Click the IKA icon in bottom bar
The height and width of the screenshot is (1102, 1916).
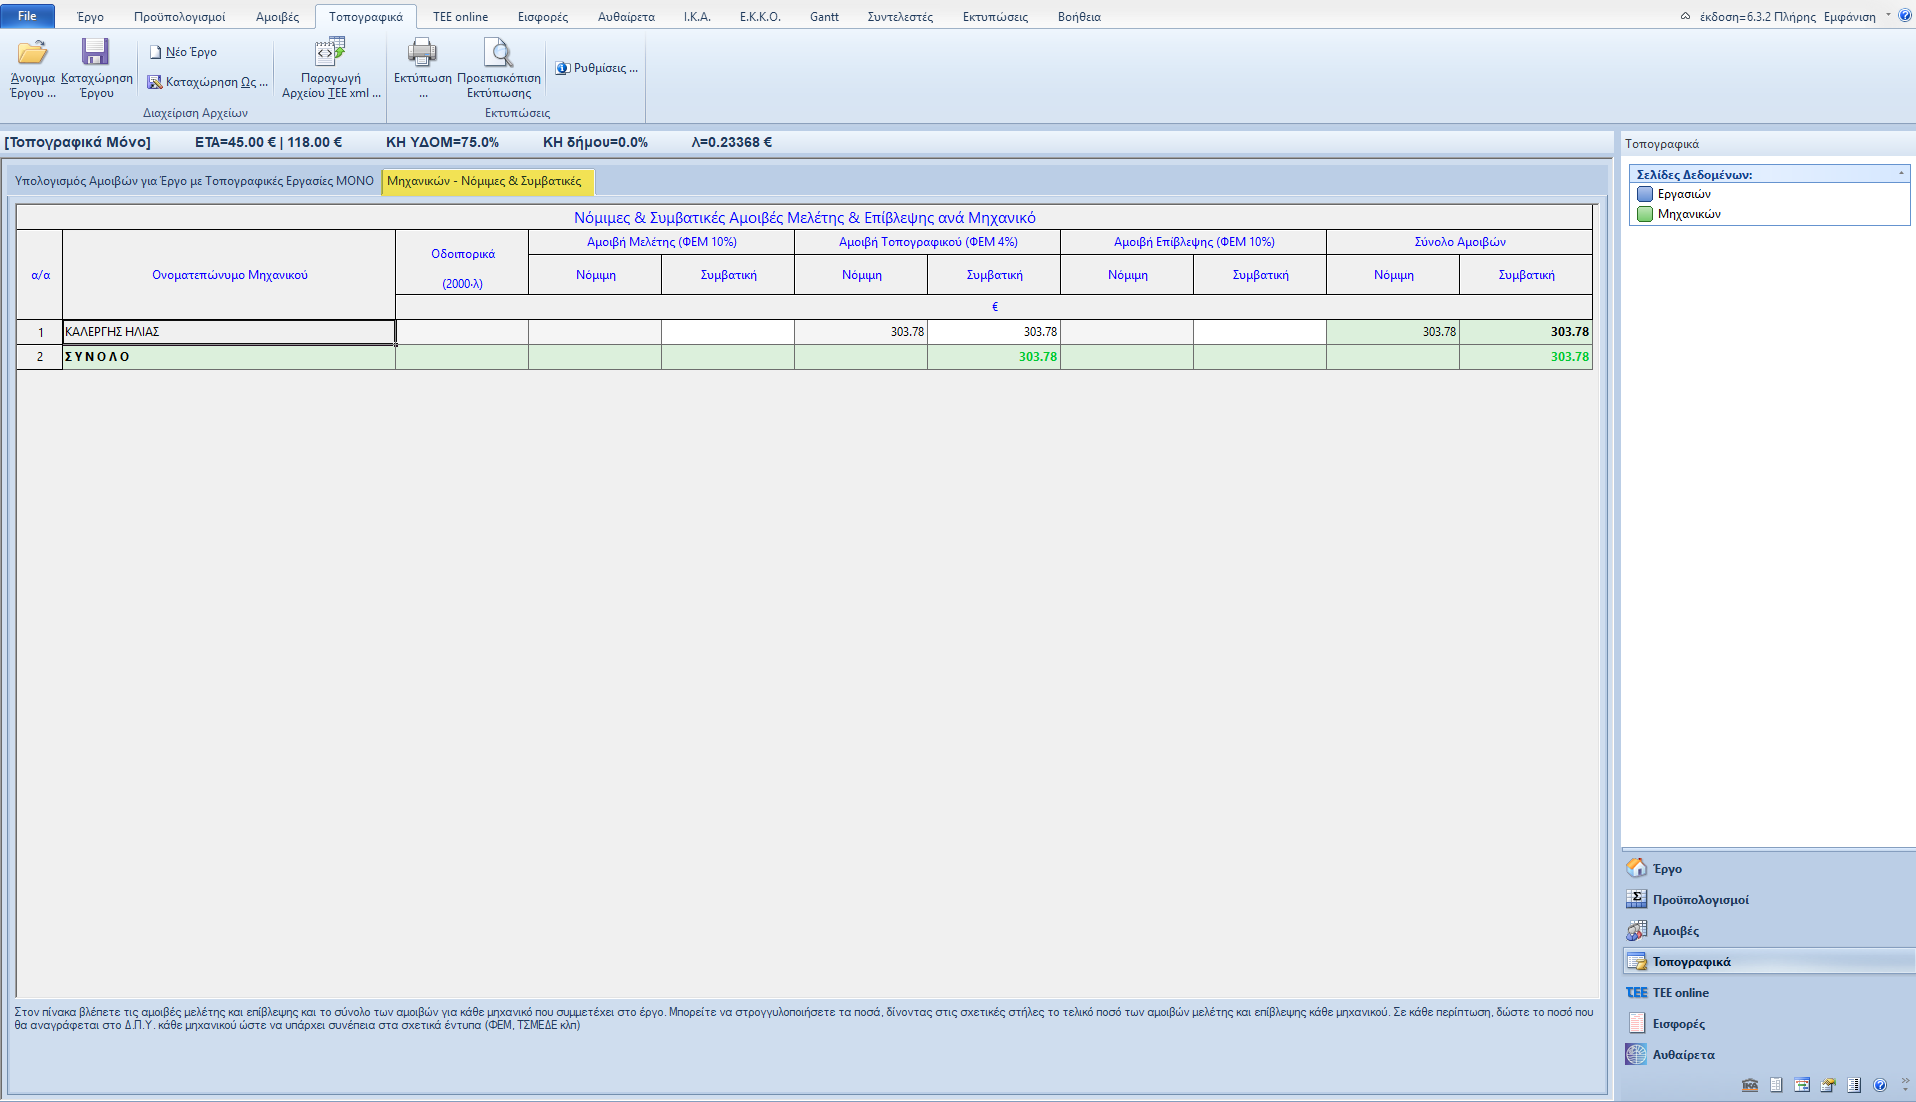pos(1750,1085)
